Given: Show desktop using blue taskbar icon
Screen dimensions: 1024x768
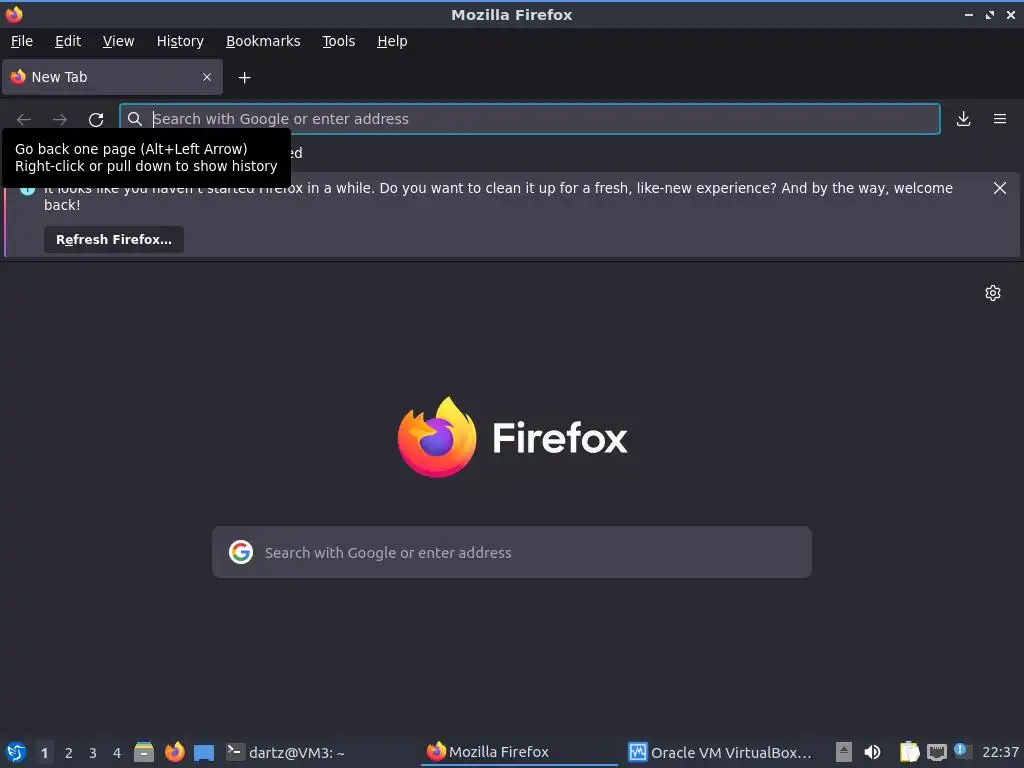Looking at the screenshot, I should [x=204, y=752].
